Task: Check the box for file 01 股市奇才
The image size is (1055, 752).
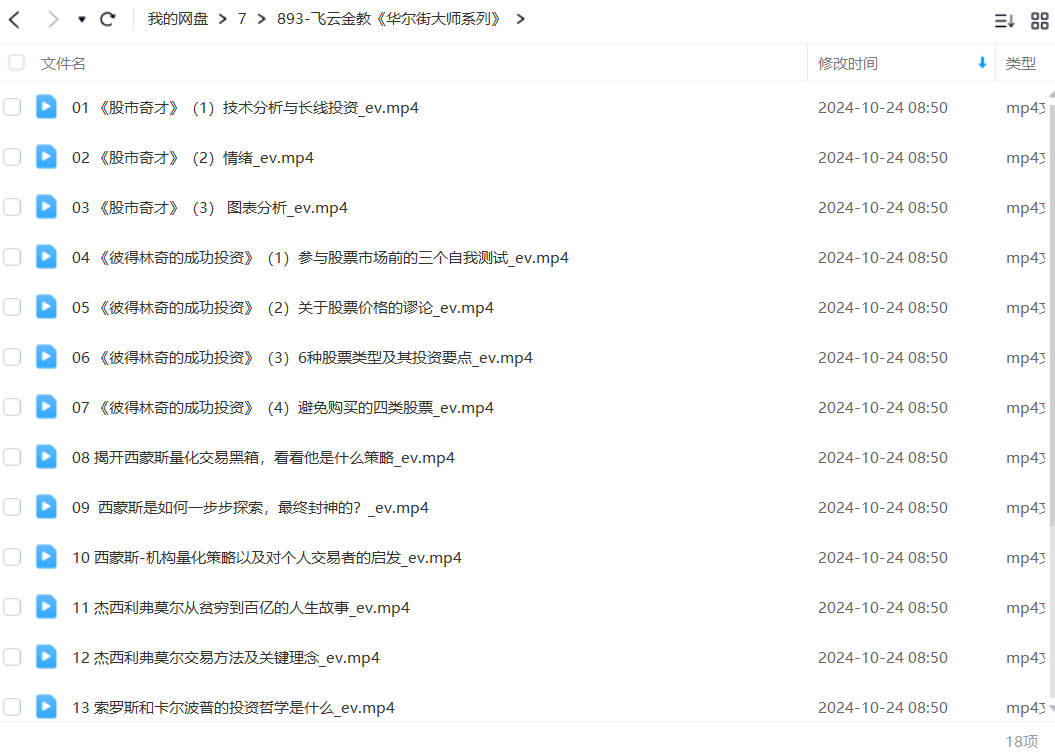Action: (12, 107)
